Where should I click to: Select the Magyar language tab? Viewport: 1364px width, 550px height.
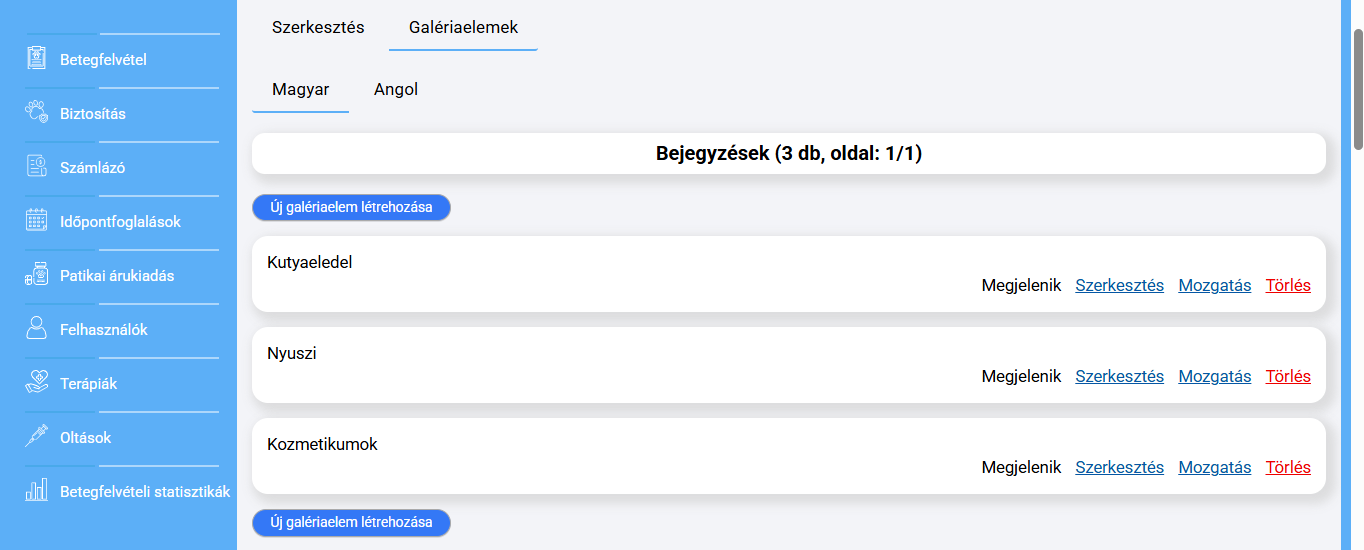(301, 90)
